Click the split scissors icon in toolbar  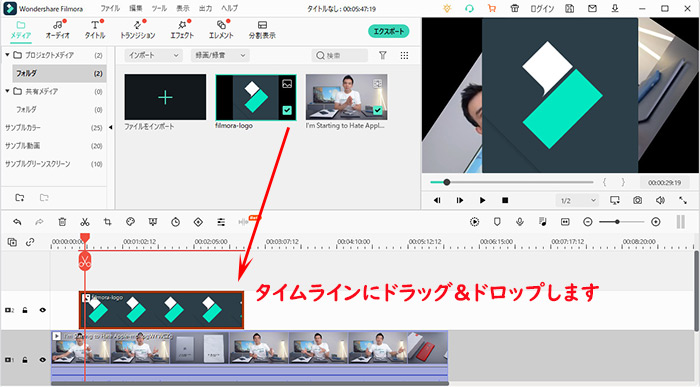[x=85, y=222]
